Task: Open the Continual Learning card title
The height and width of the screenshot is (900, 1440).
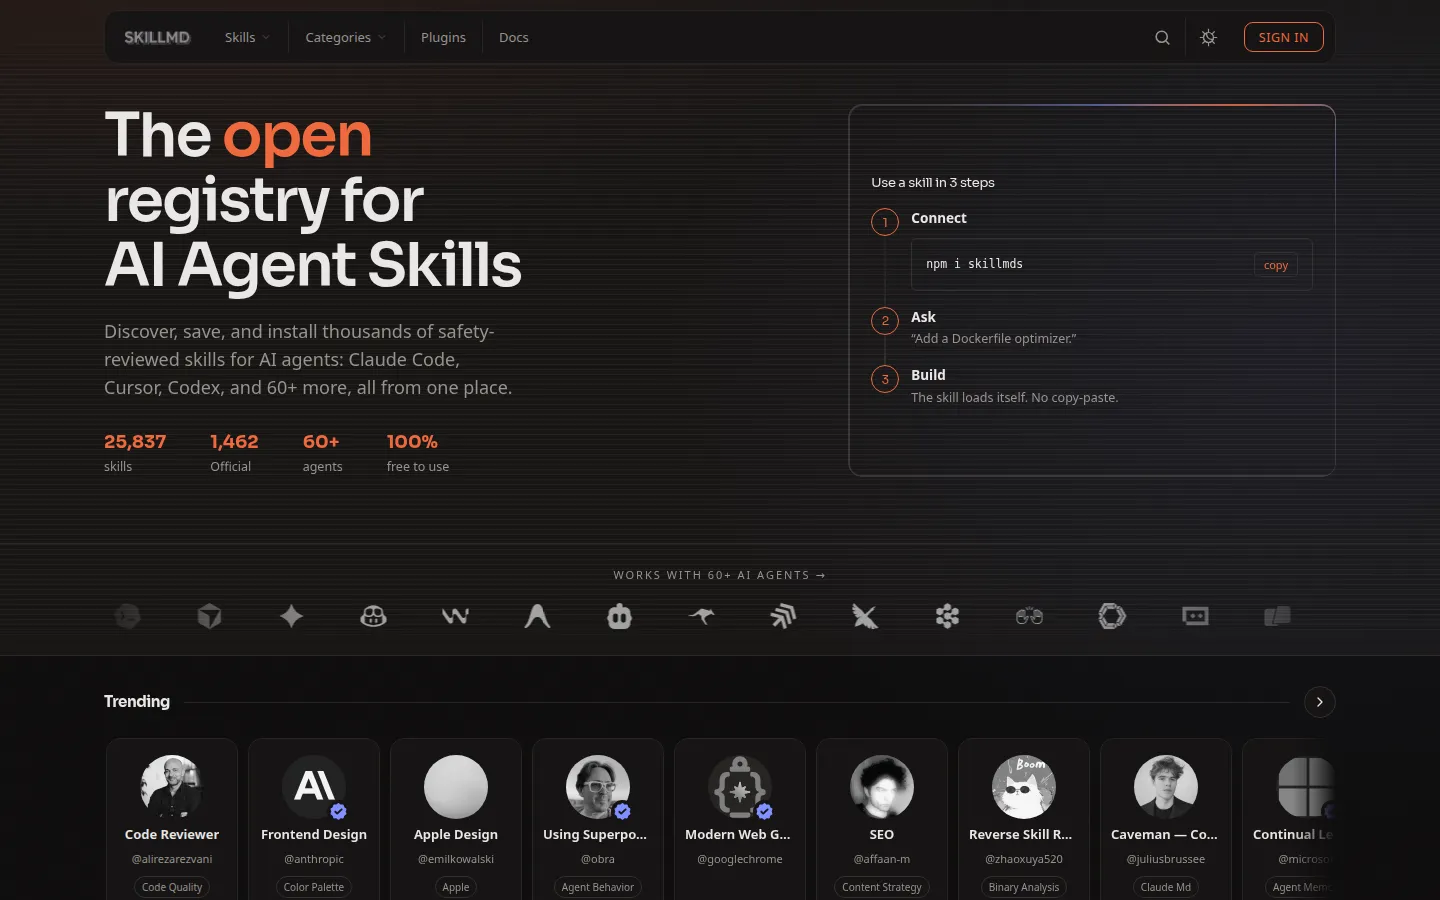Action: (x=1293, y=834)
